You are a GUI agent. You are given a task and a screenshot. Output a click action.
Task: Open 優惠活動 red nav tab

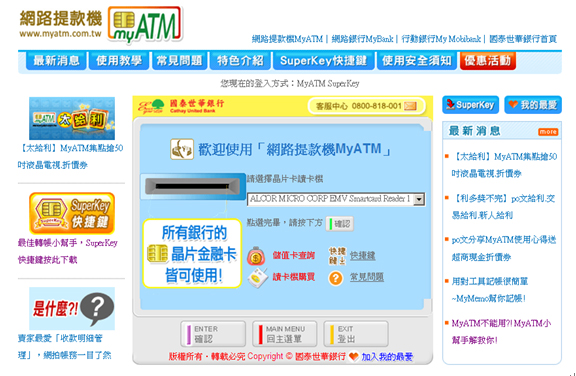(488, 61)
